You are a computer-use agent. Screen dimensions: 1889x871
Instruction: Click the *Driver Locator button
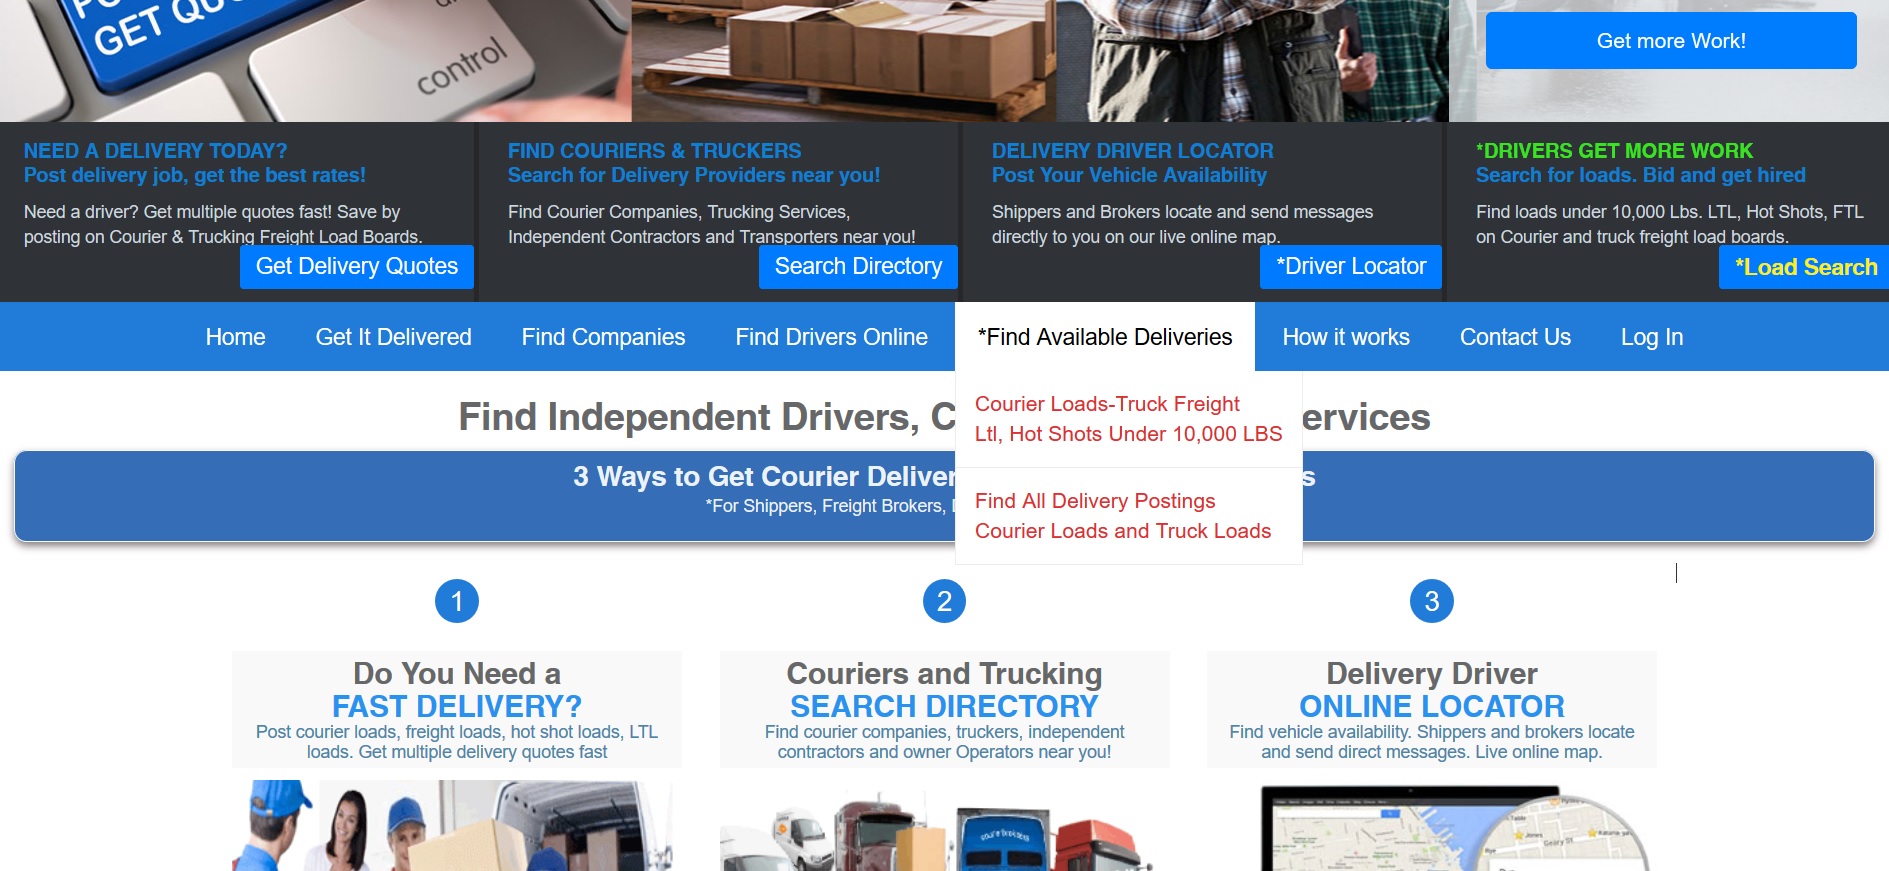(x=1351, y=267)
